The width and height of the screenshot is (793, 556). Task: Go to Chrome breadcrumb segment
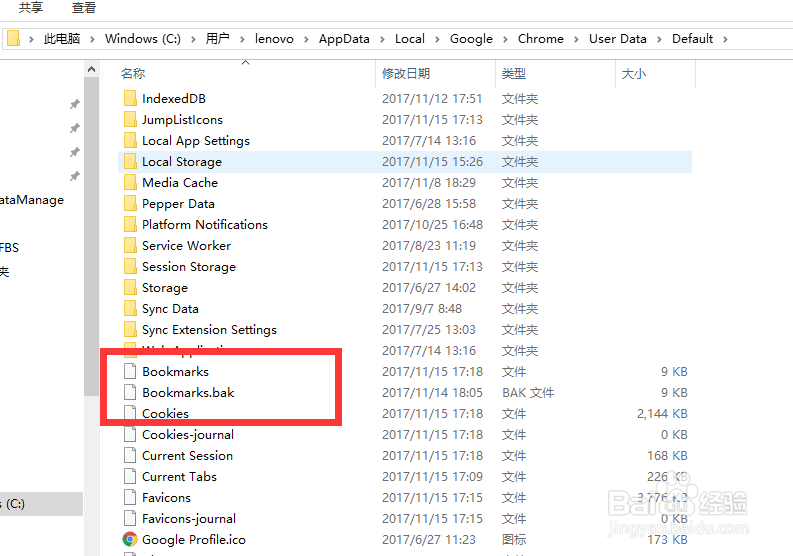pyautogui.click(x=541, y=39)
